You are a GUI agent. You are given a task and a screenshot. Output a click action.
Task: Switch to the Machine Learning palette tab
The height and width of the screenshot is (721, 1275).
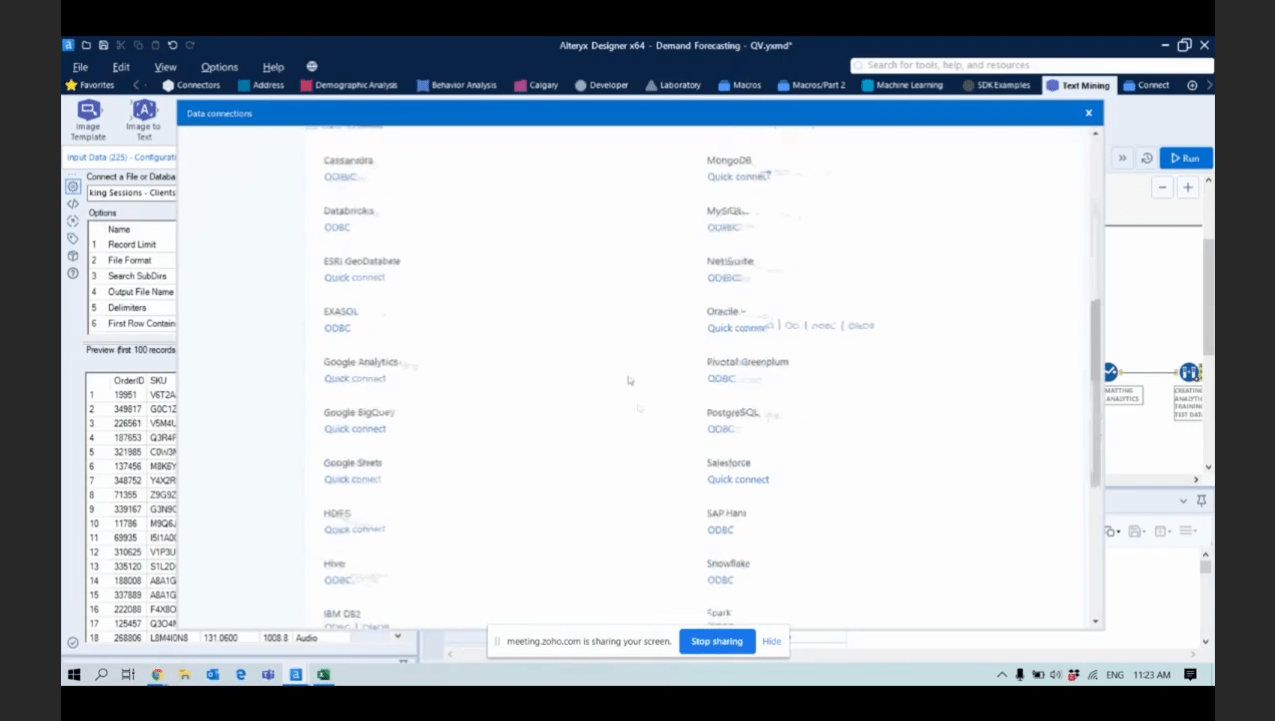(901, 85)
